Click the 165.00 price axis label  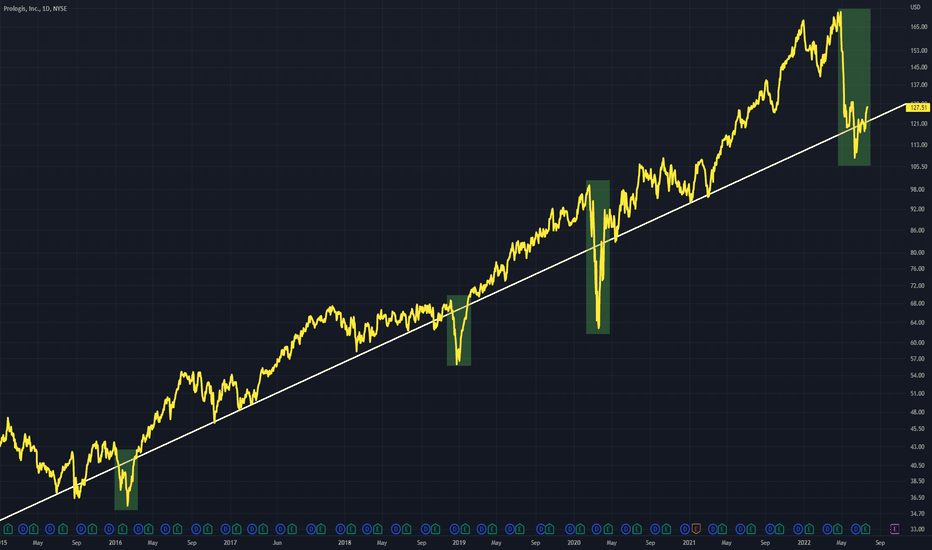(919, 27)
